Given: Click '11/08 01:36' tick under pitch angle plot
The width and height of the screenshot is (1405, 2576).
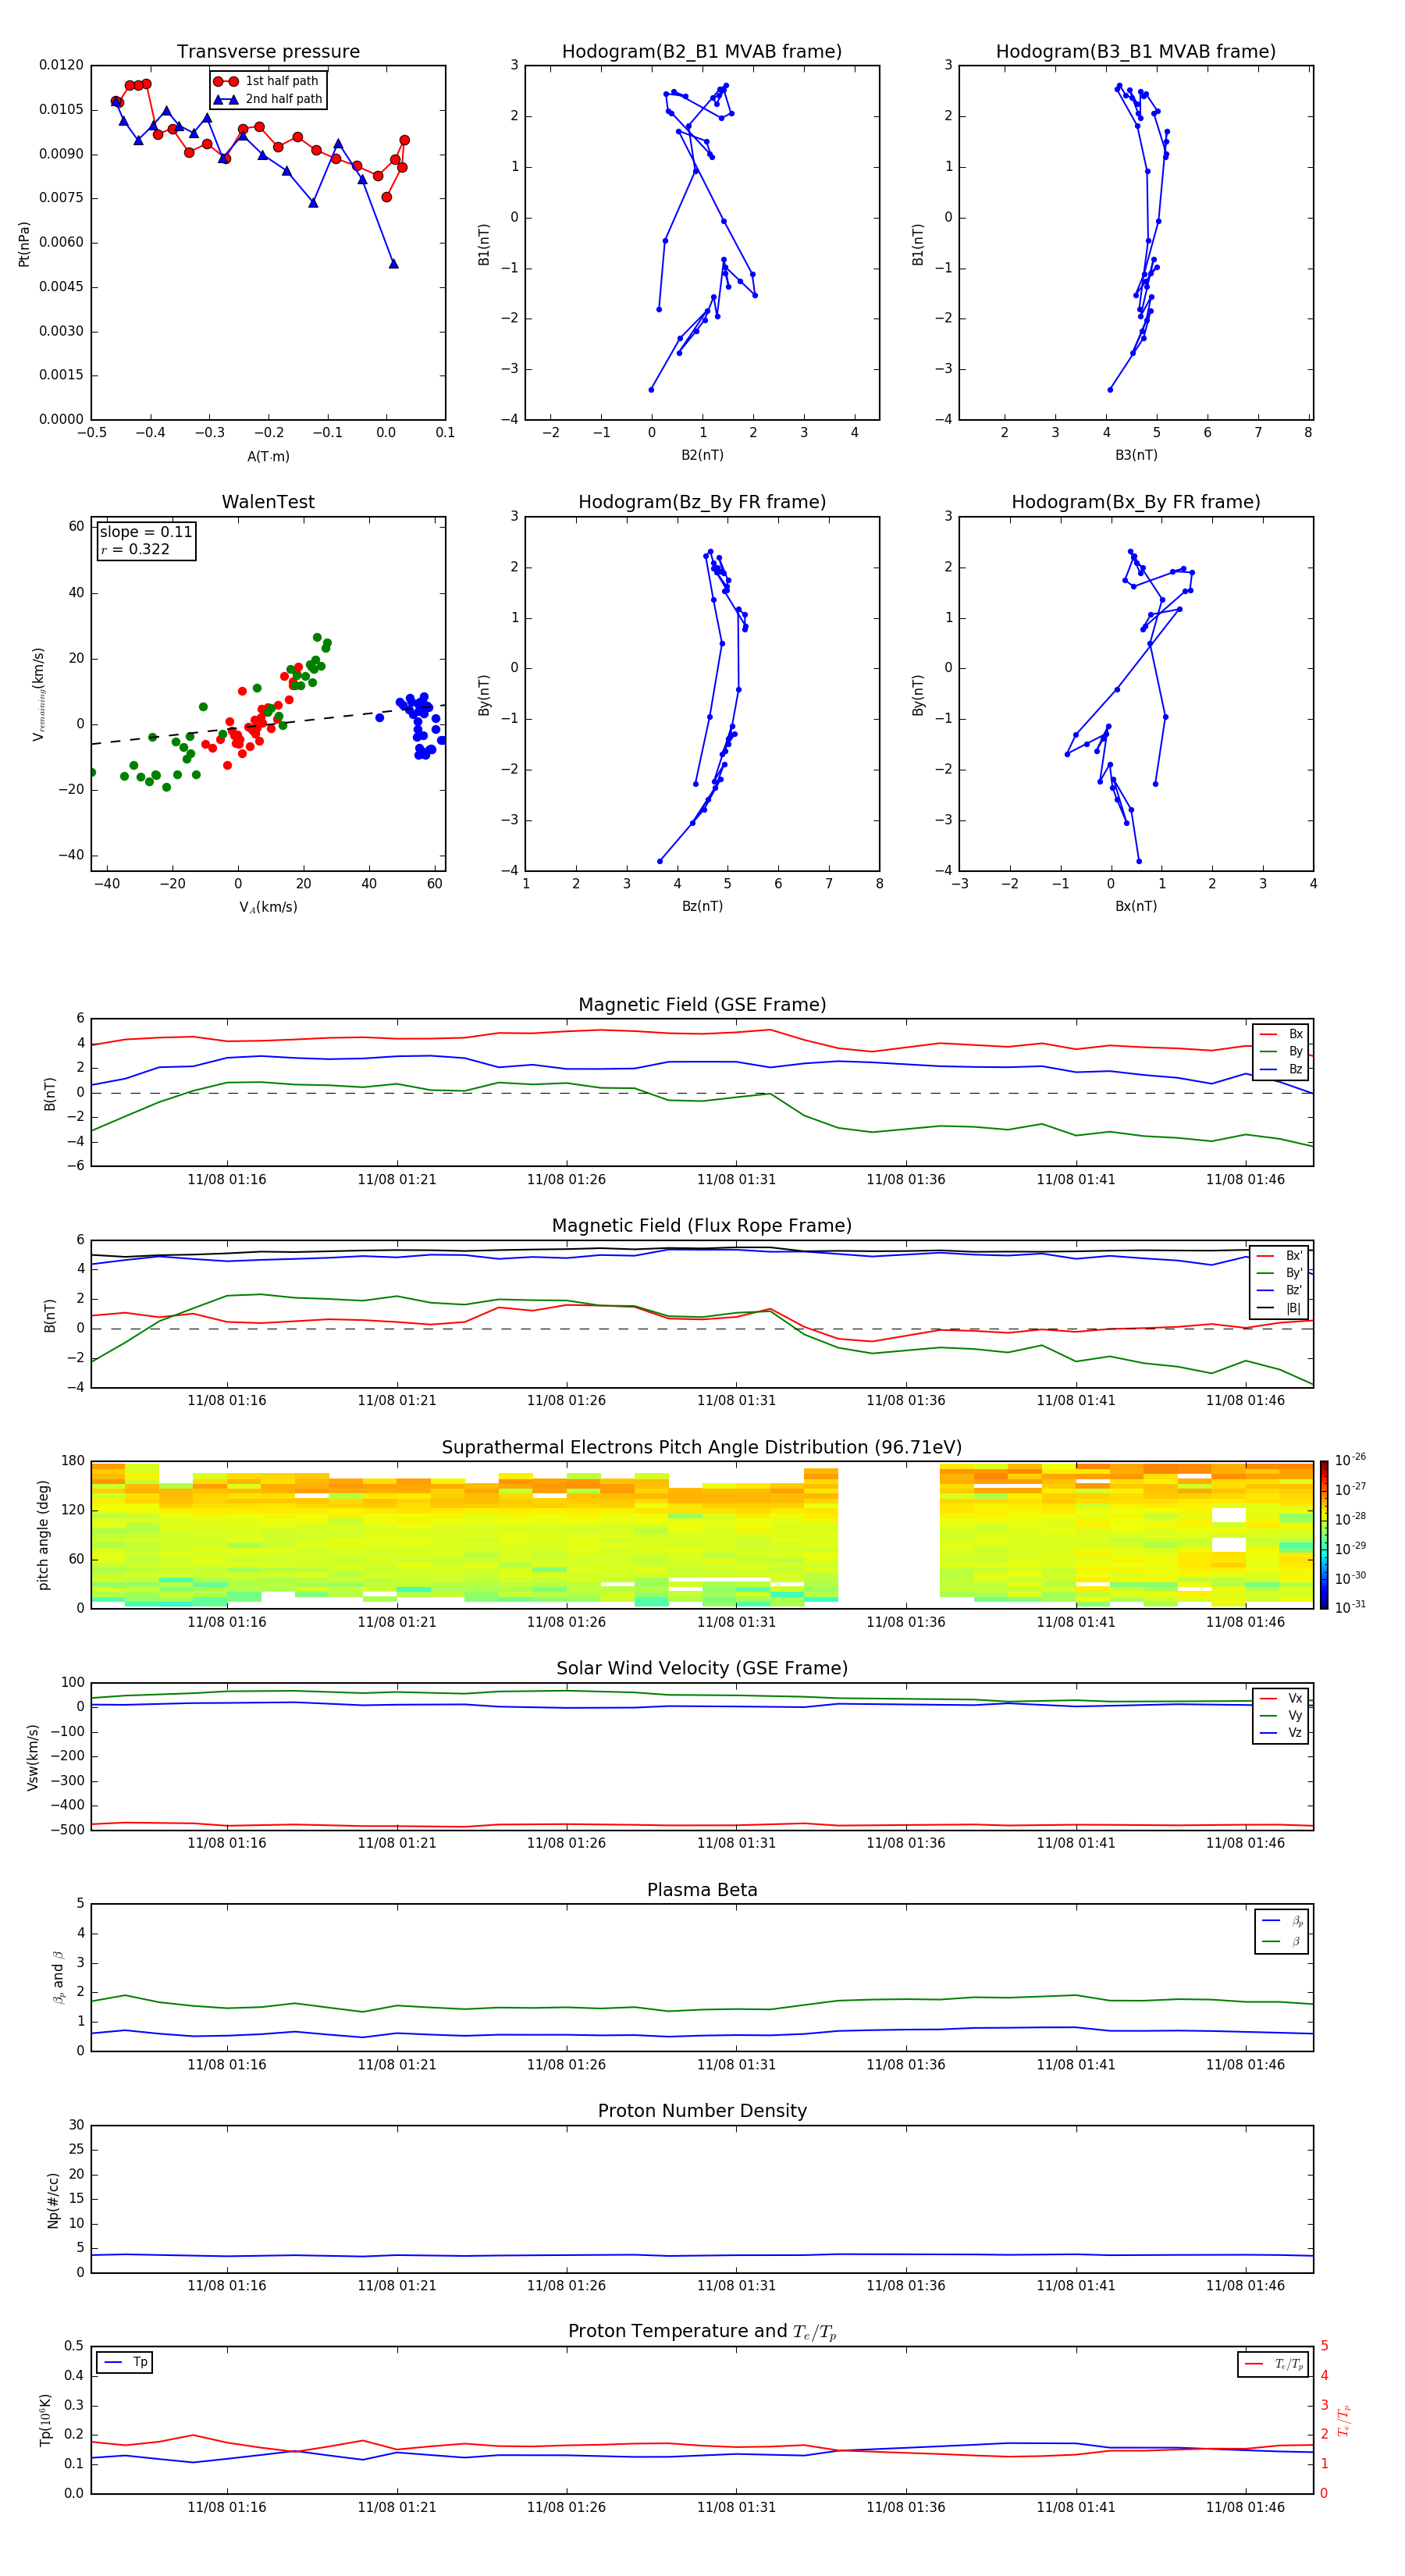Looking at the screenshot, I should click(x=906, y=1622).
